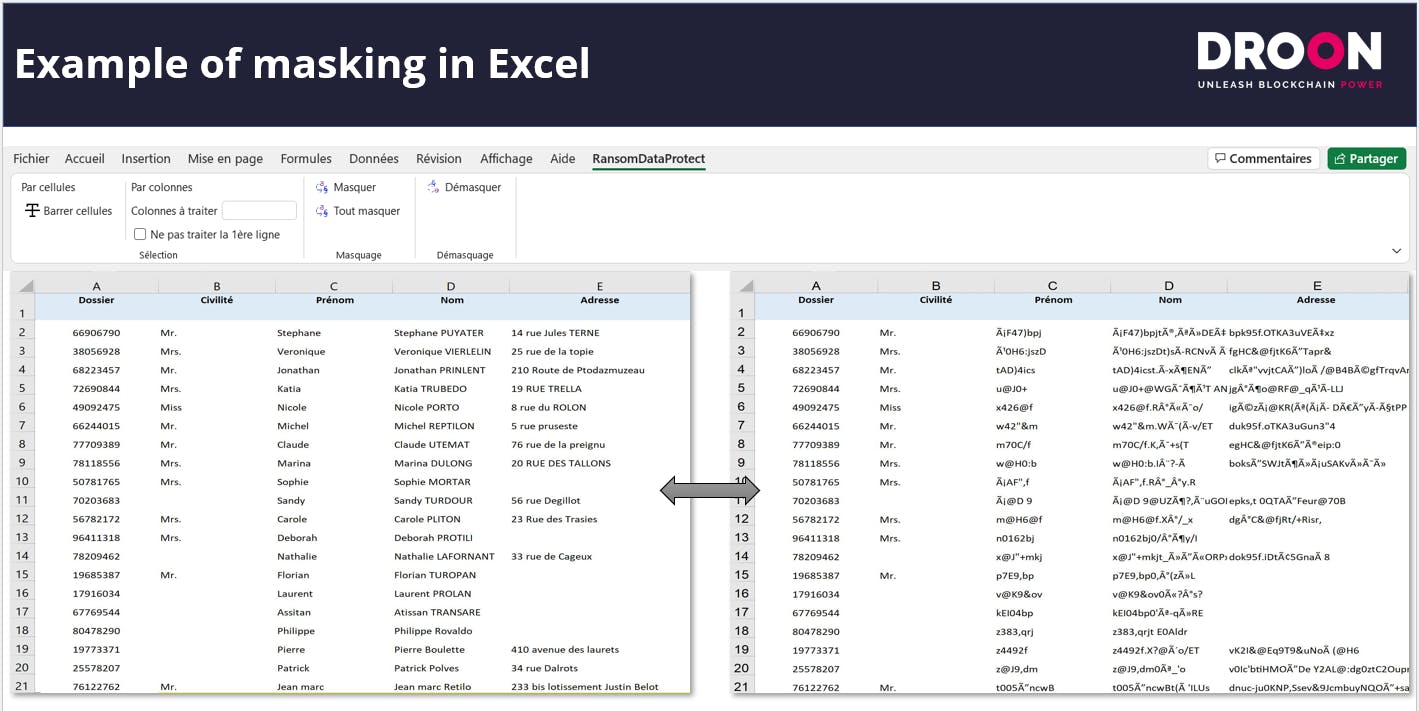Select column C header in the left sheet

click(x=334, y=286)
